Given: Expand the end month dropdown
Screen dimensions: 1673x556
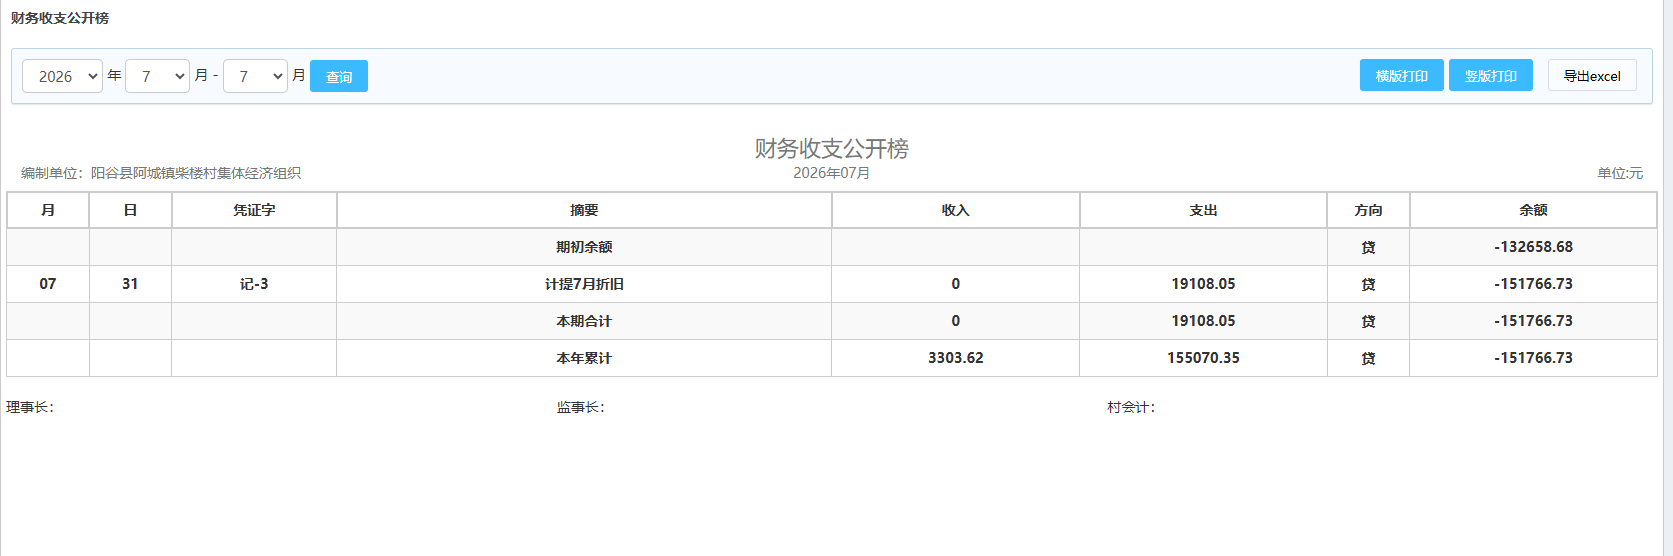Looking at the screenshot, I should [255, 76].
